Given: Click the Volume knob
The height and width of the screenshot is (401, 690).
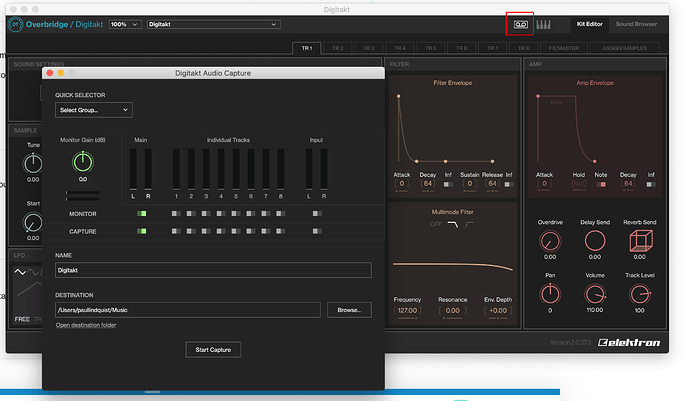Looking at the screenshot, I should (x=595, y=294).
